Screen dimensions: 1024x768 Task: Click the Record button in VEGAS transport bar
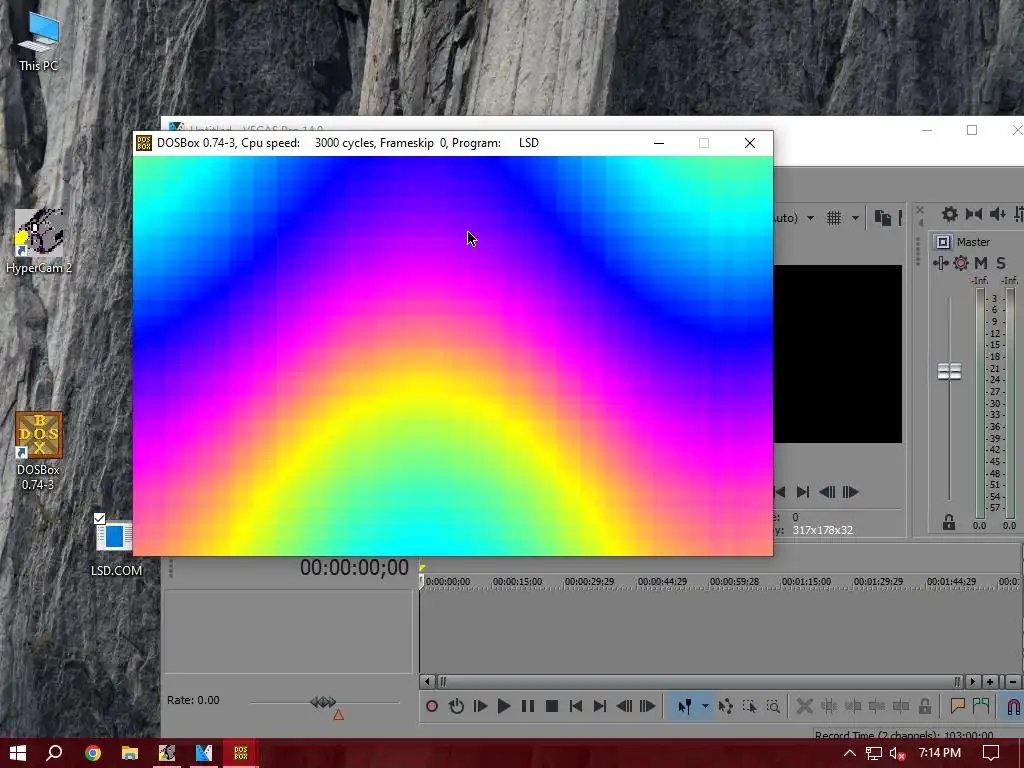[x=432, y=706]
